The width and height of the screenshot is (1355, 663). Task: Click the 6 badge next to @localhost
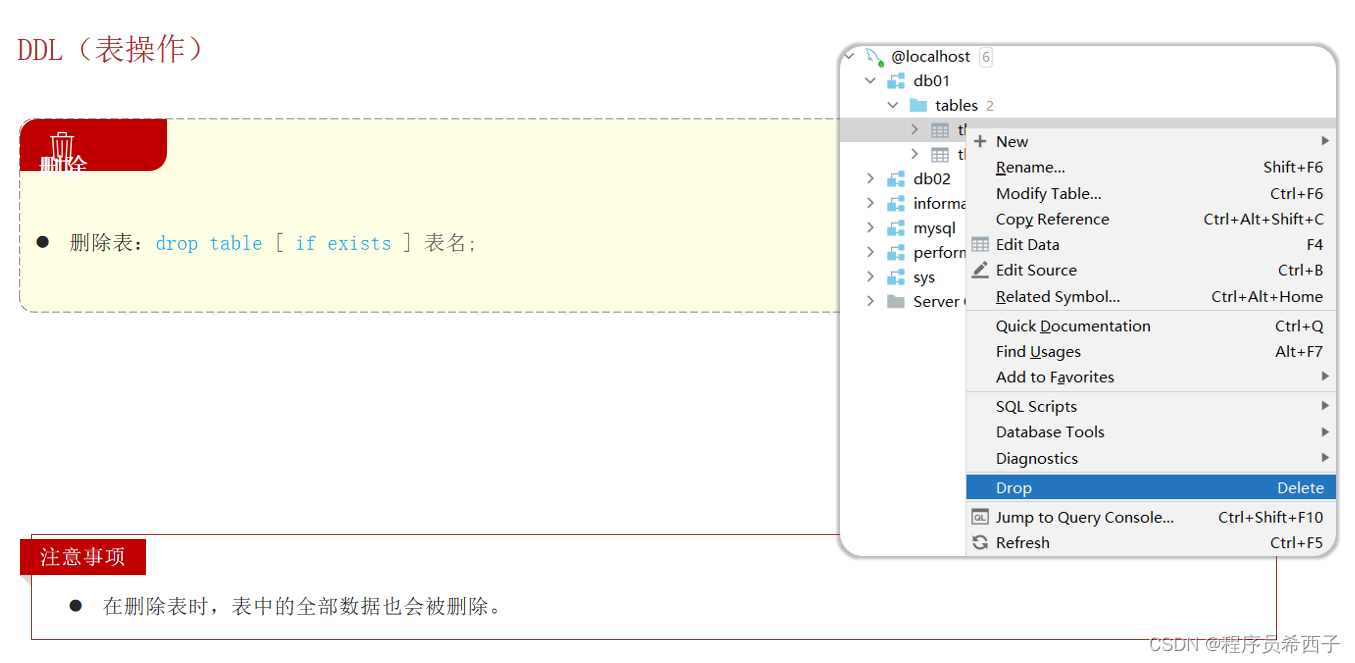(x=986, y=57)
